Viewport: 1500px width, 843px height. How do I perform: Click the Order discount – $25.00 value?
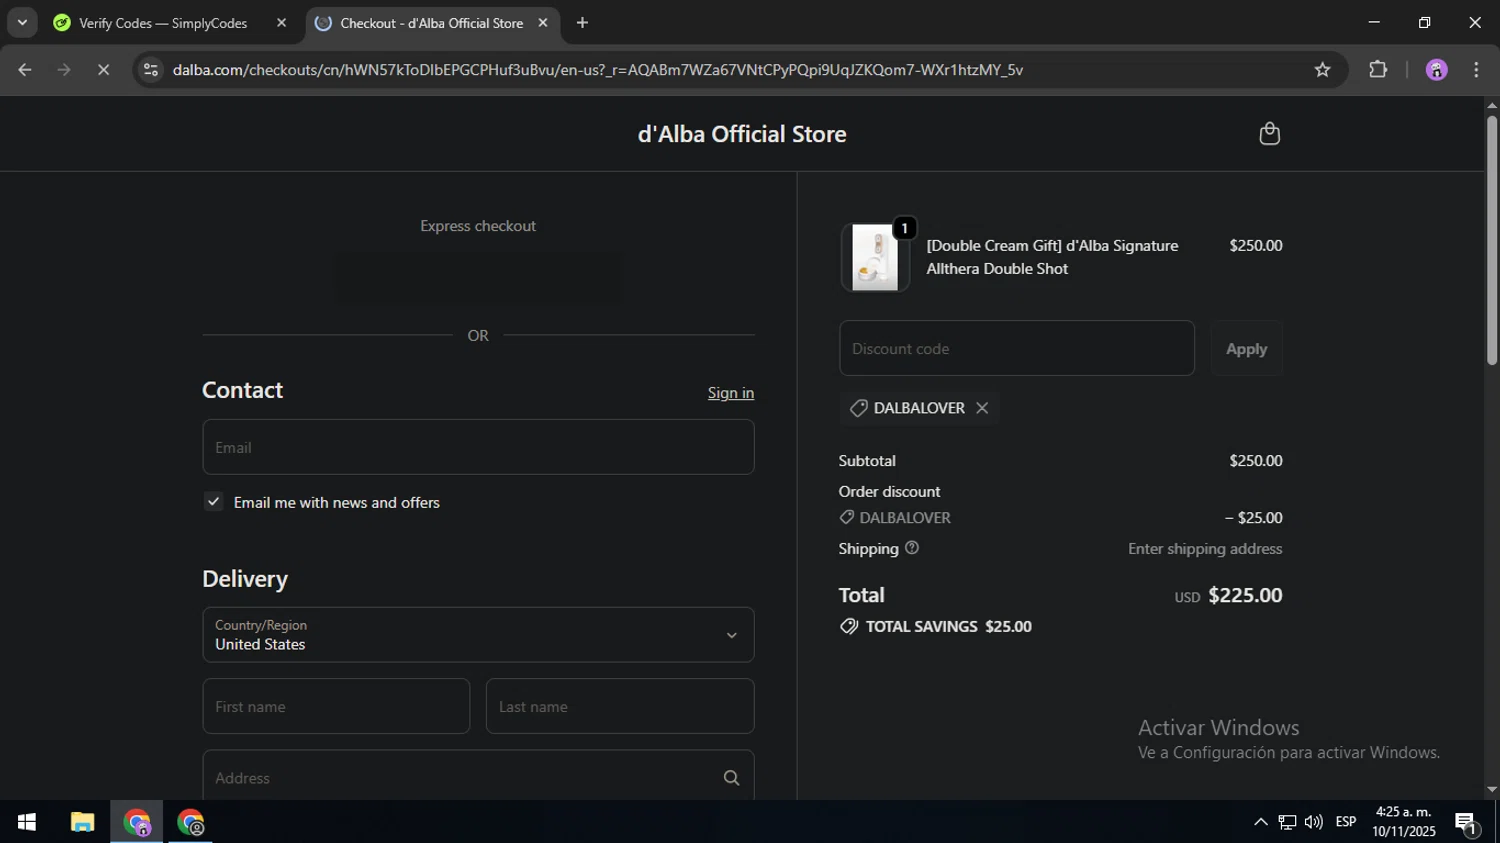point(1254,518)
